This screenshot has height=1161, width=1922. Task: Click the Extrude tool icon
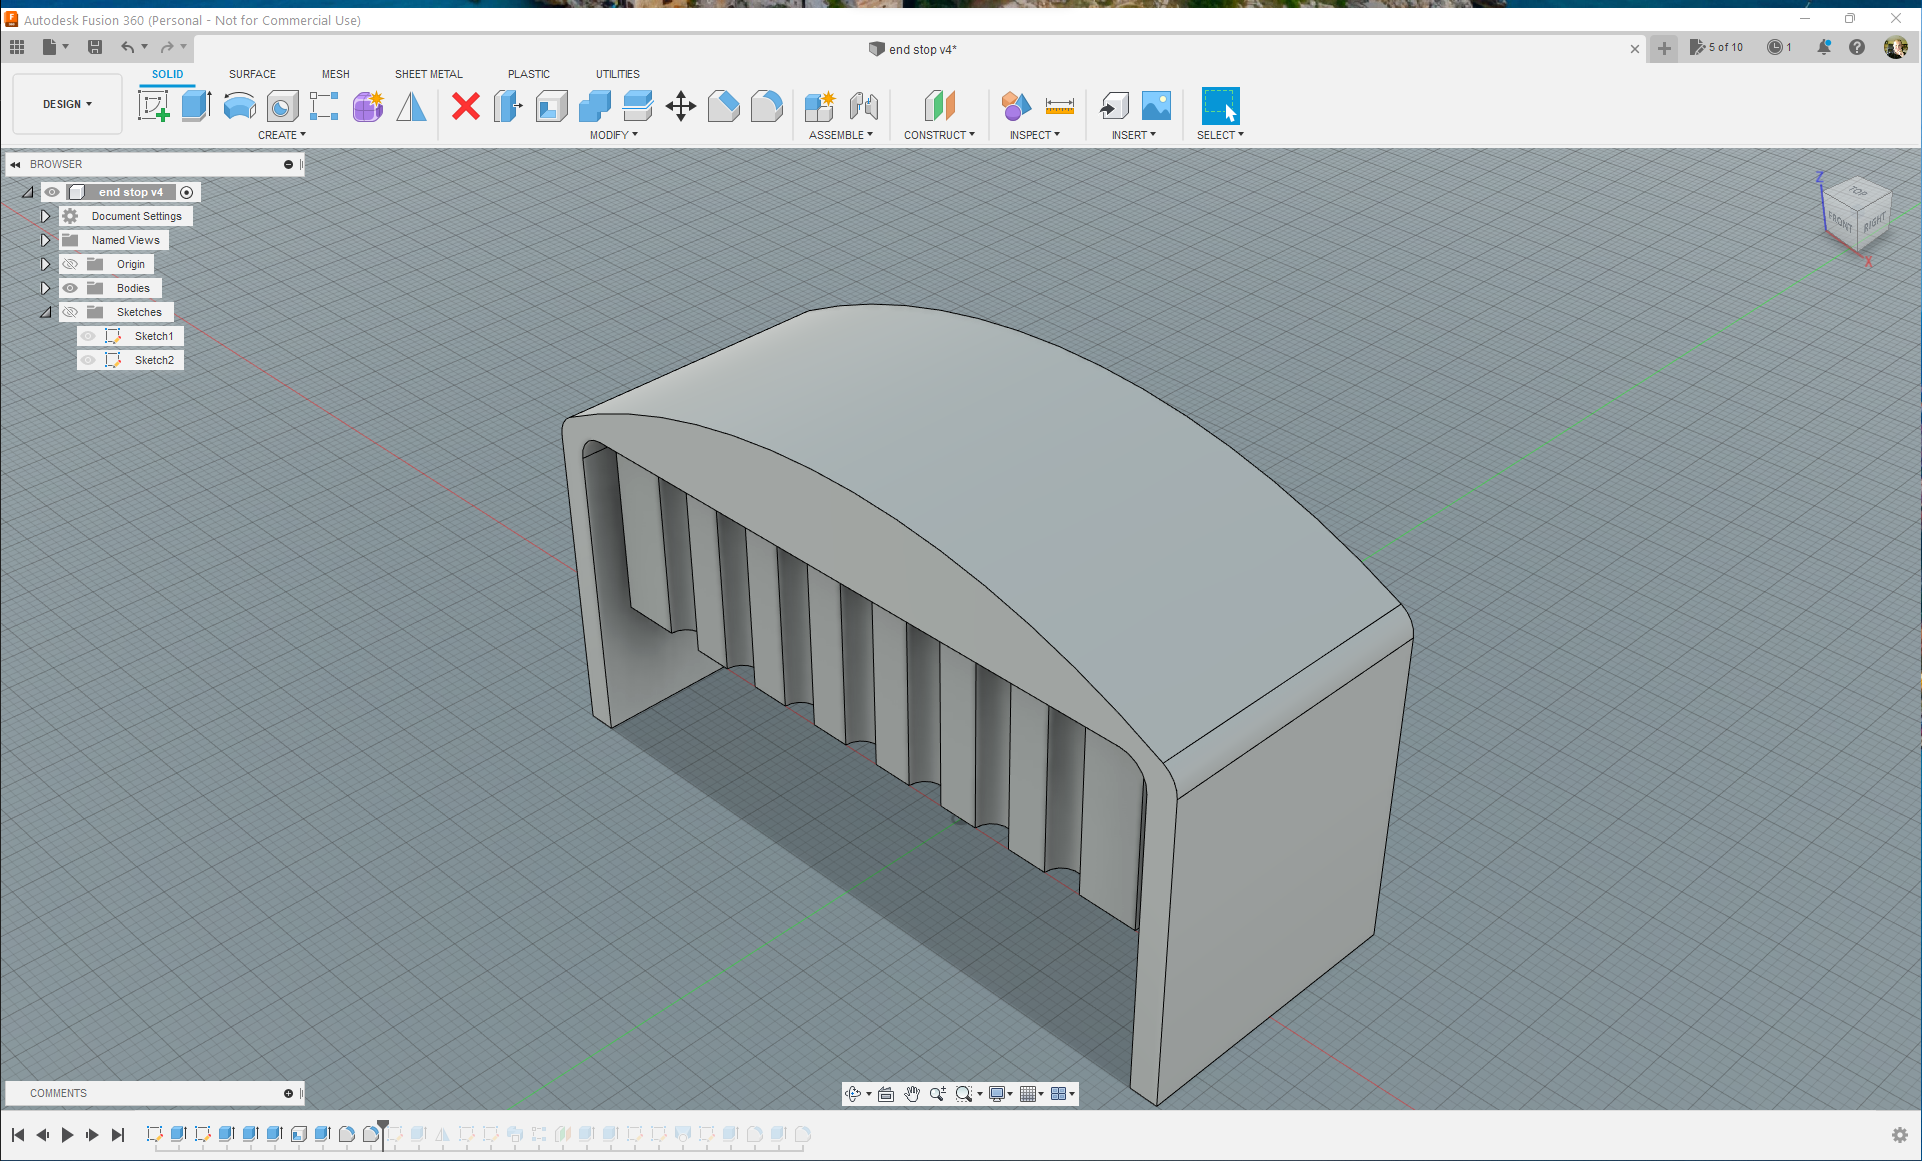tap(196, 106)
